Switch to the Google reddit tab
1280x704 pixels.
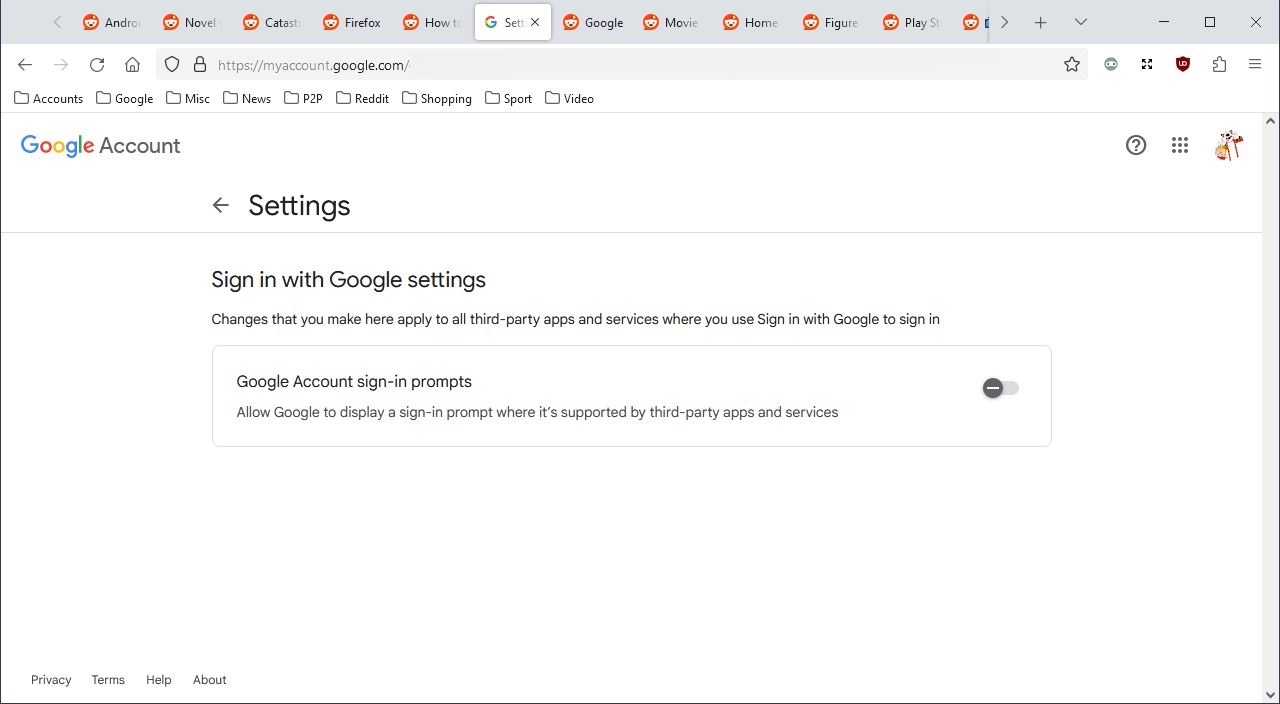592,22
